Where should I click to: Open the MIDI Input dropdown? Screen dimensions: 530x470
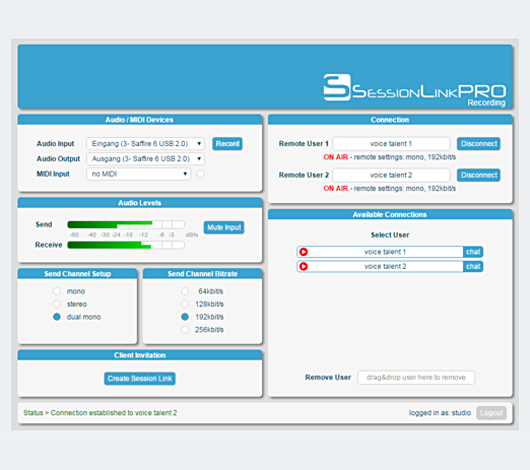139,174
